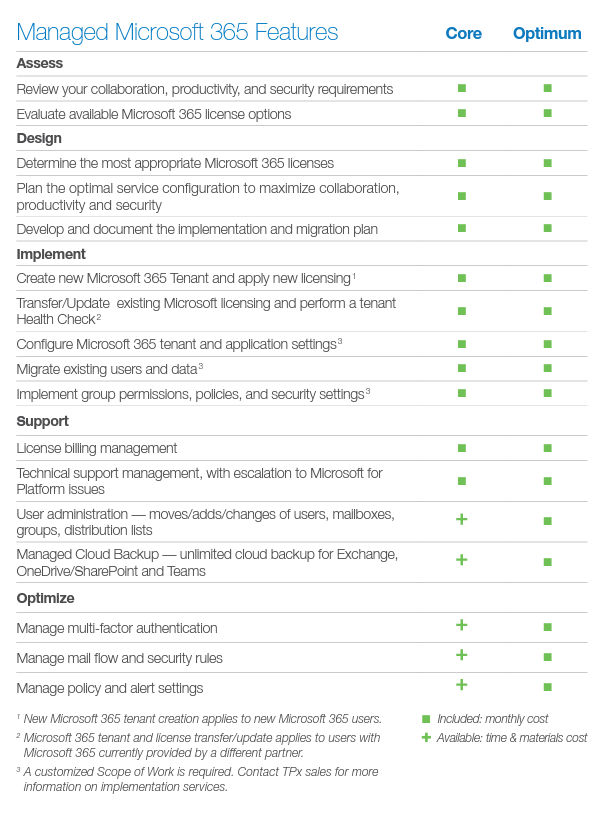Click Optimum green square for User administration
The width and height of the screenshot is (600, 819).
547,520
